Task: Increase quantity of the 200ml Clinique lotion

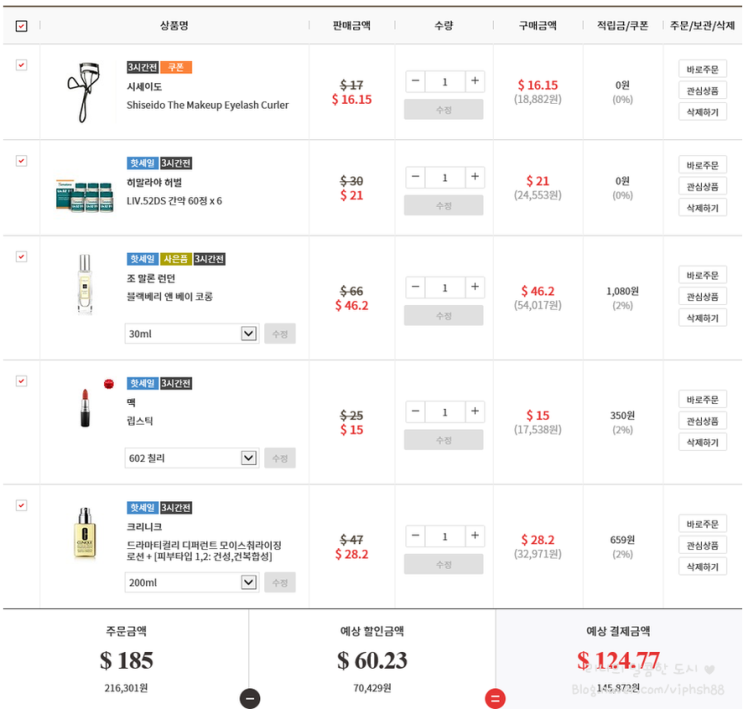Action: [x=475, y=536]
